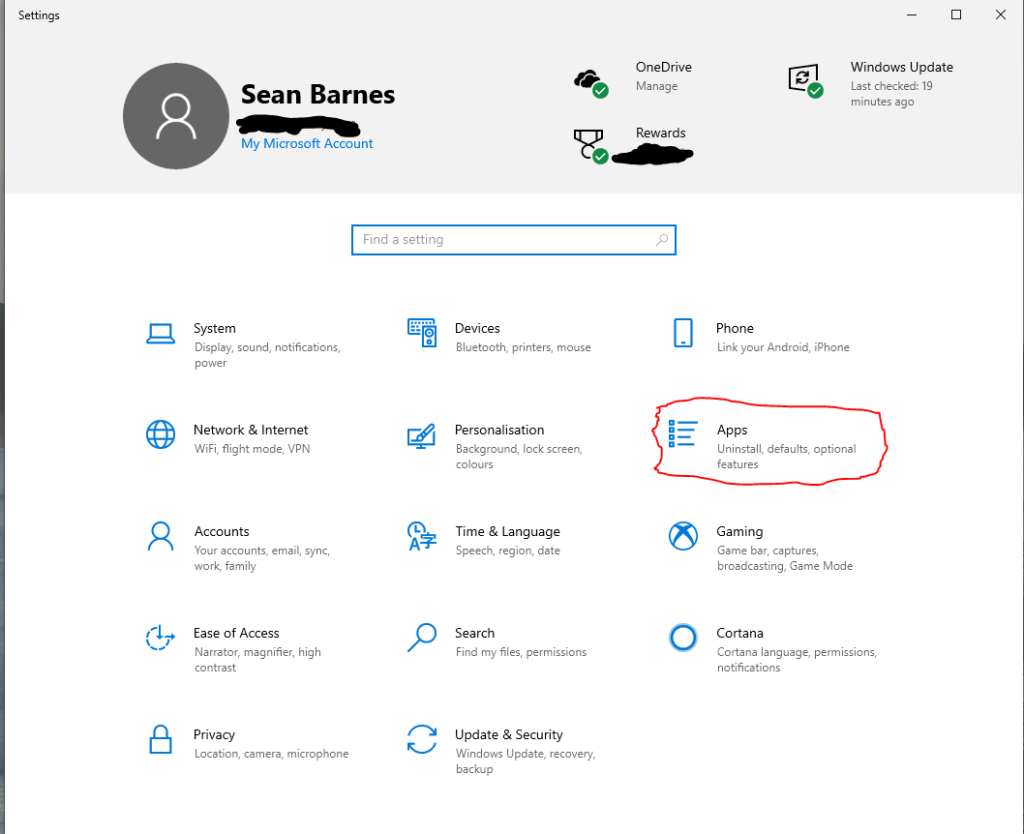Open the My Microsoft Account link

[x=306, y=144]
